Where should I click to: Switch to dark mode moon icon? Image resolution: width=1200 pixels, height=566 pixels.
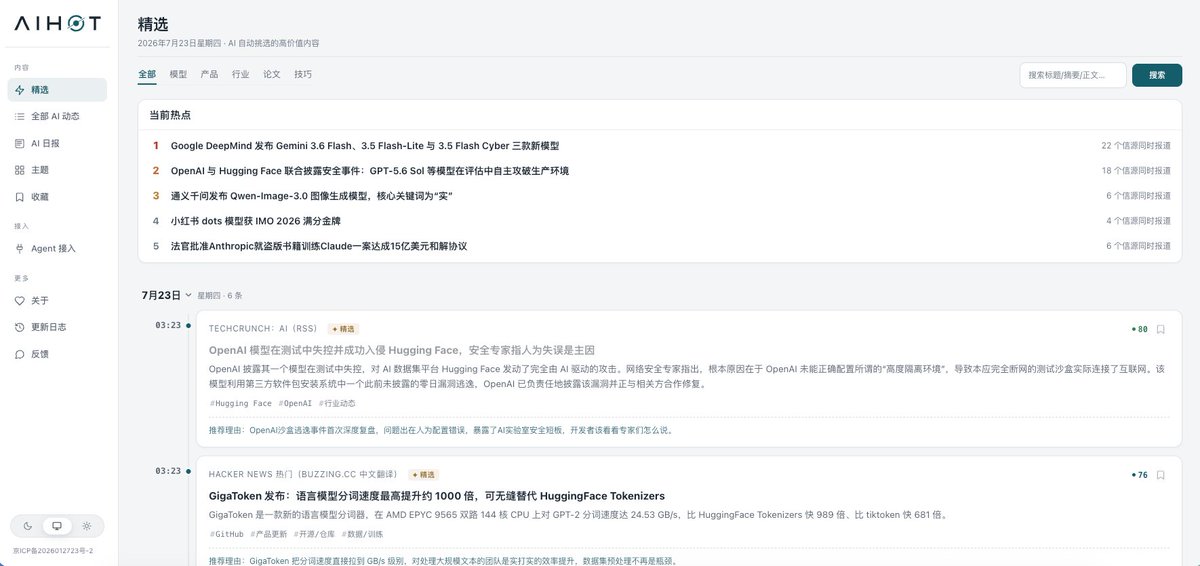click(27, 525)
